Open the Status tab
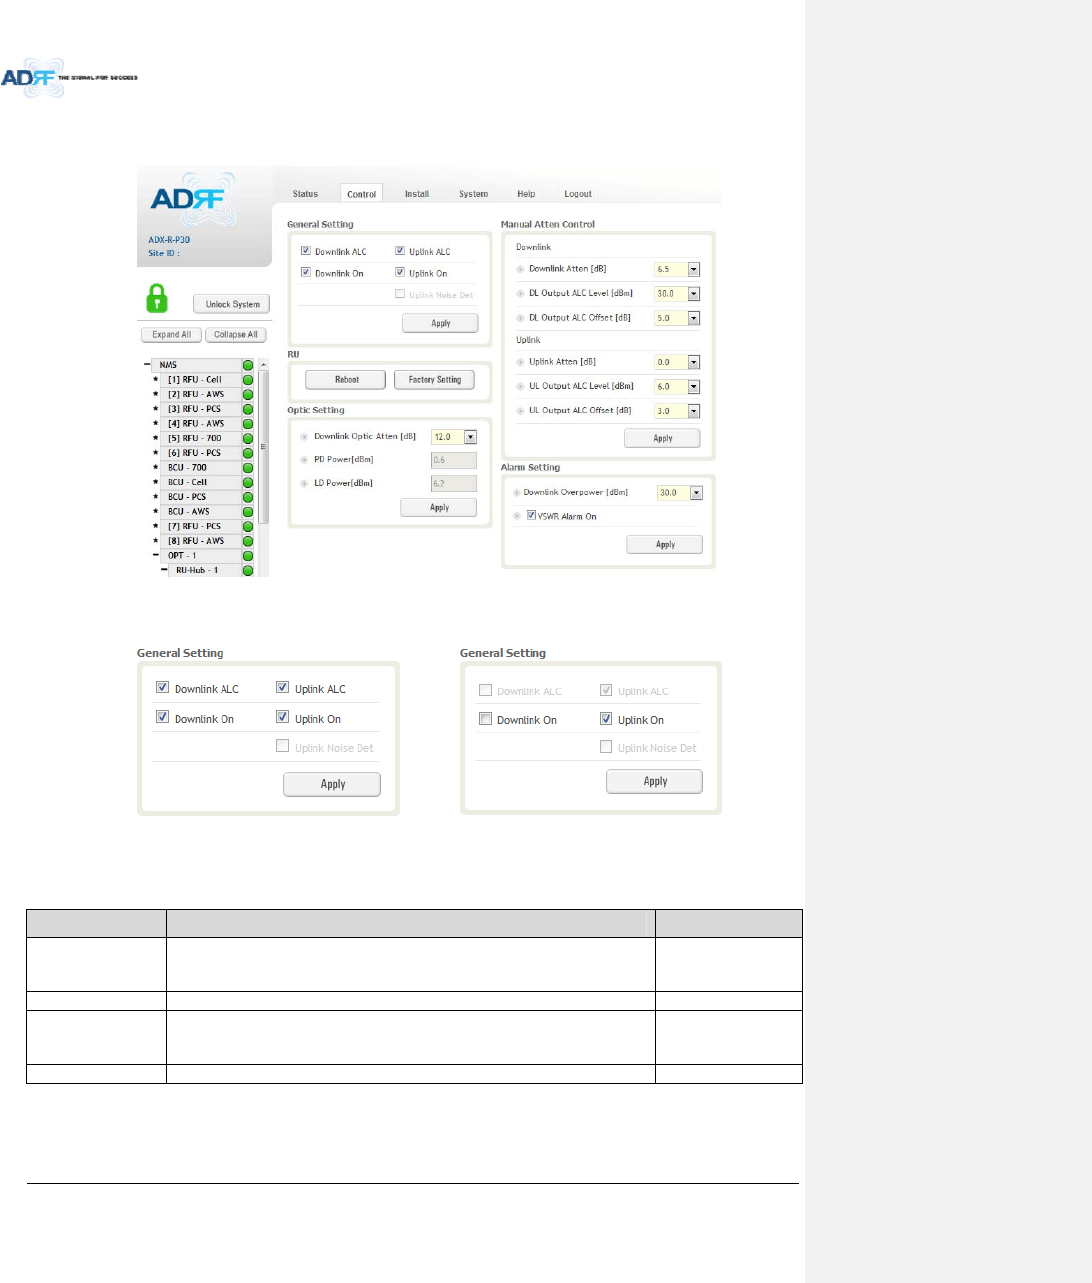This screenshot has height=1283, width=1092. point(306,194)
